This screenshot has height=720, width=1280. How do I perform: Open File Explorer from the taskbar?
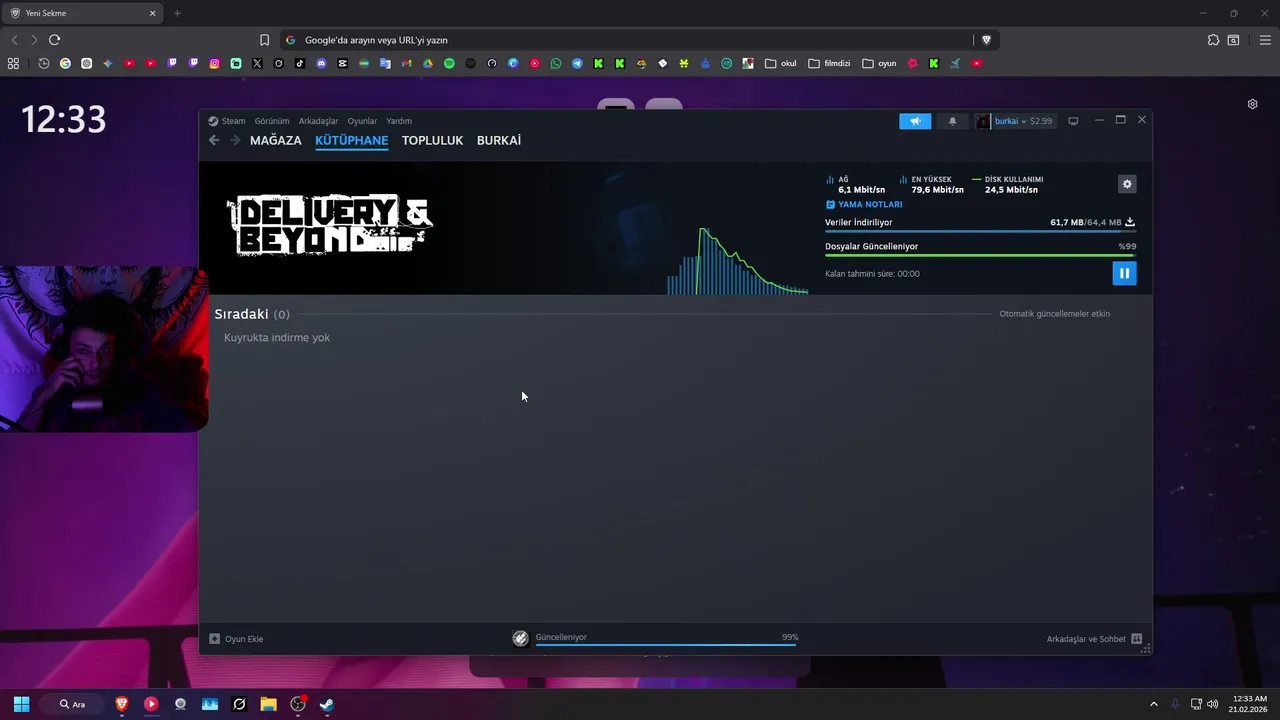(x=268, y=704)
